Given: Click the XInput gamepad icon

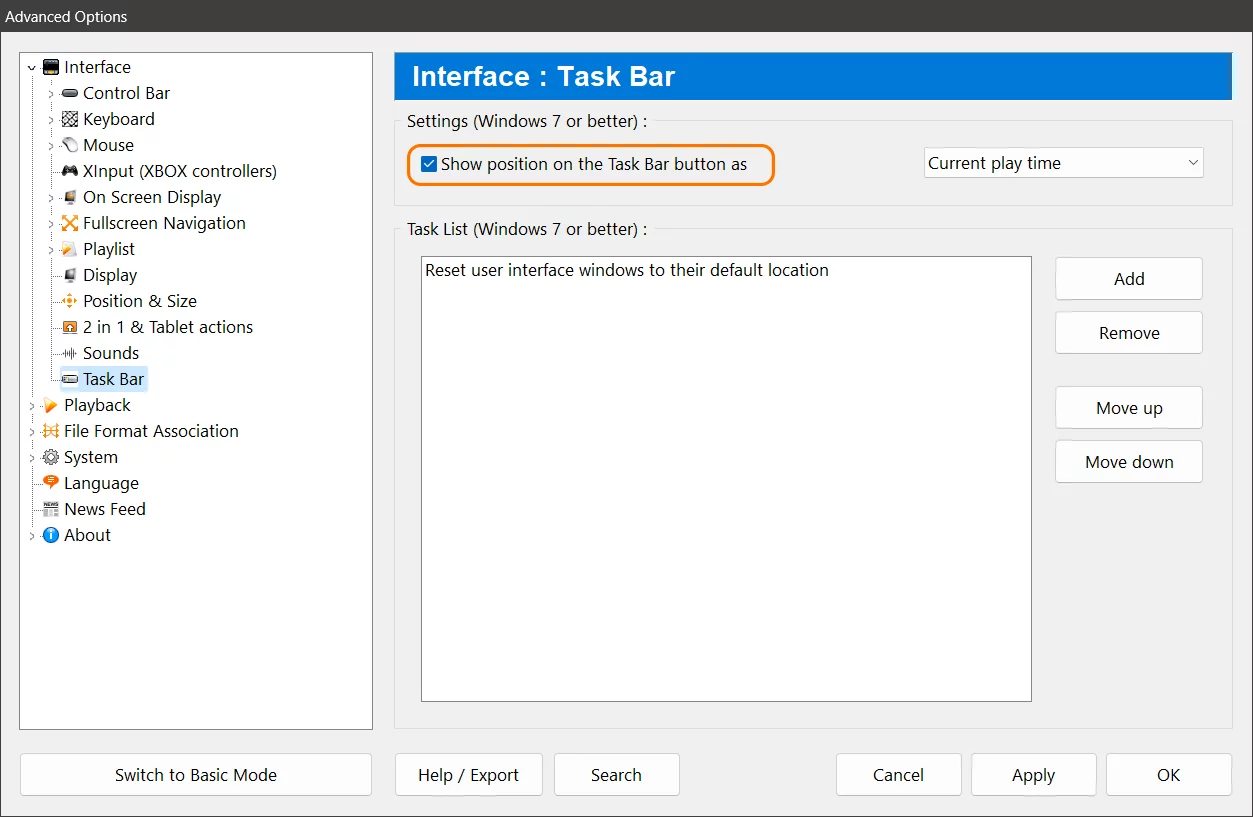Looking at the screenshot, I should pos(70,171).
